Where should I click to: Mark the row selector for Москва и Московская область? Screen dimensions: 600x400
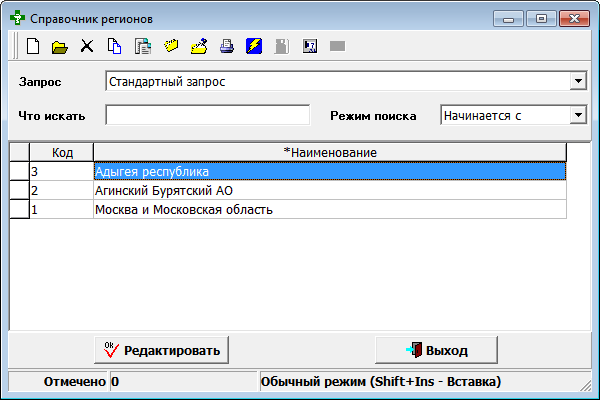click(20, 209)
